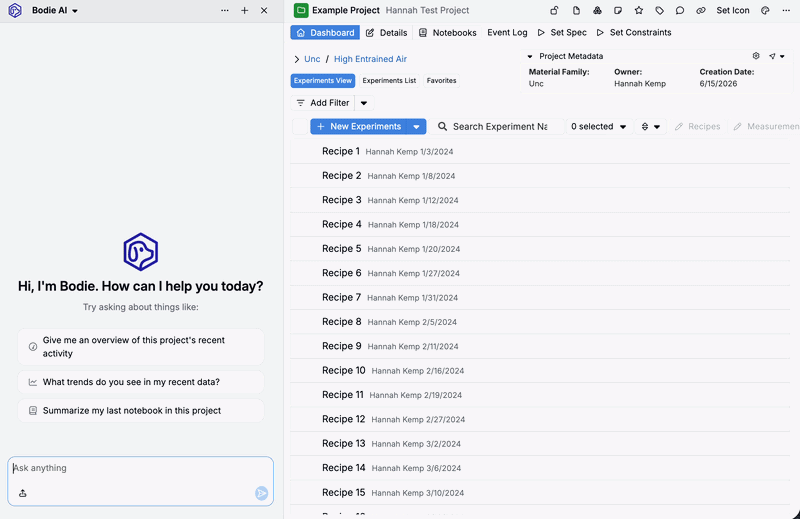Click the play icon next to Set Spec

pyautogui.click(x=541, y=33)
